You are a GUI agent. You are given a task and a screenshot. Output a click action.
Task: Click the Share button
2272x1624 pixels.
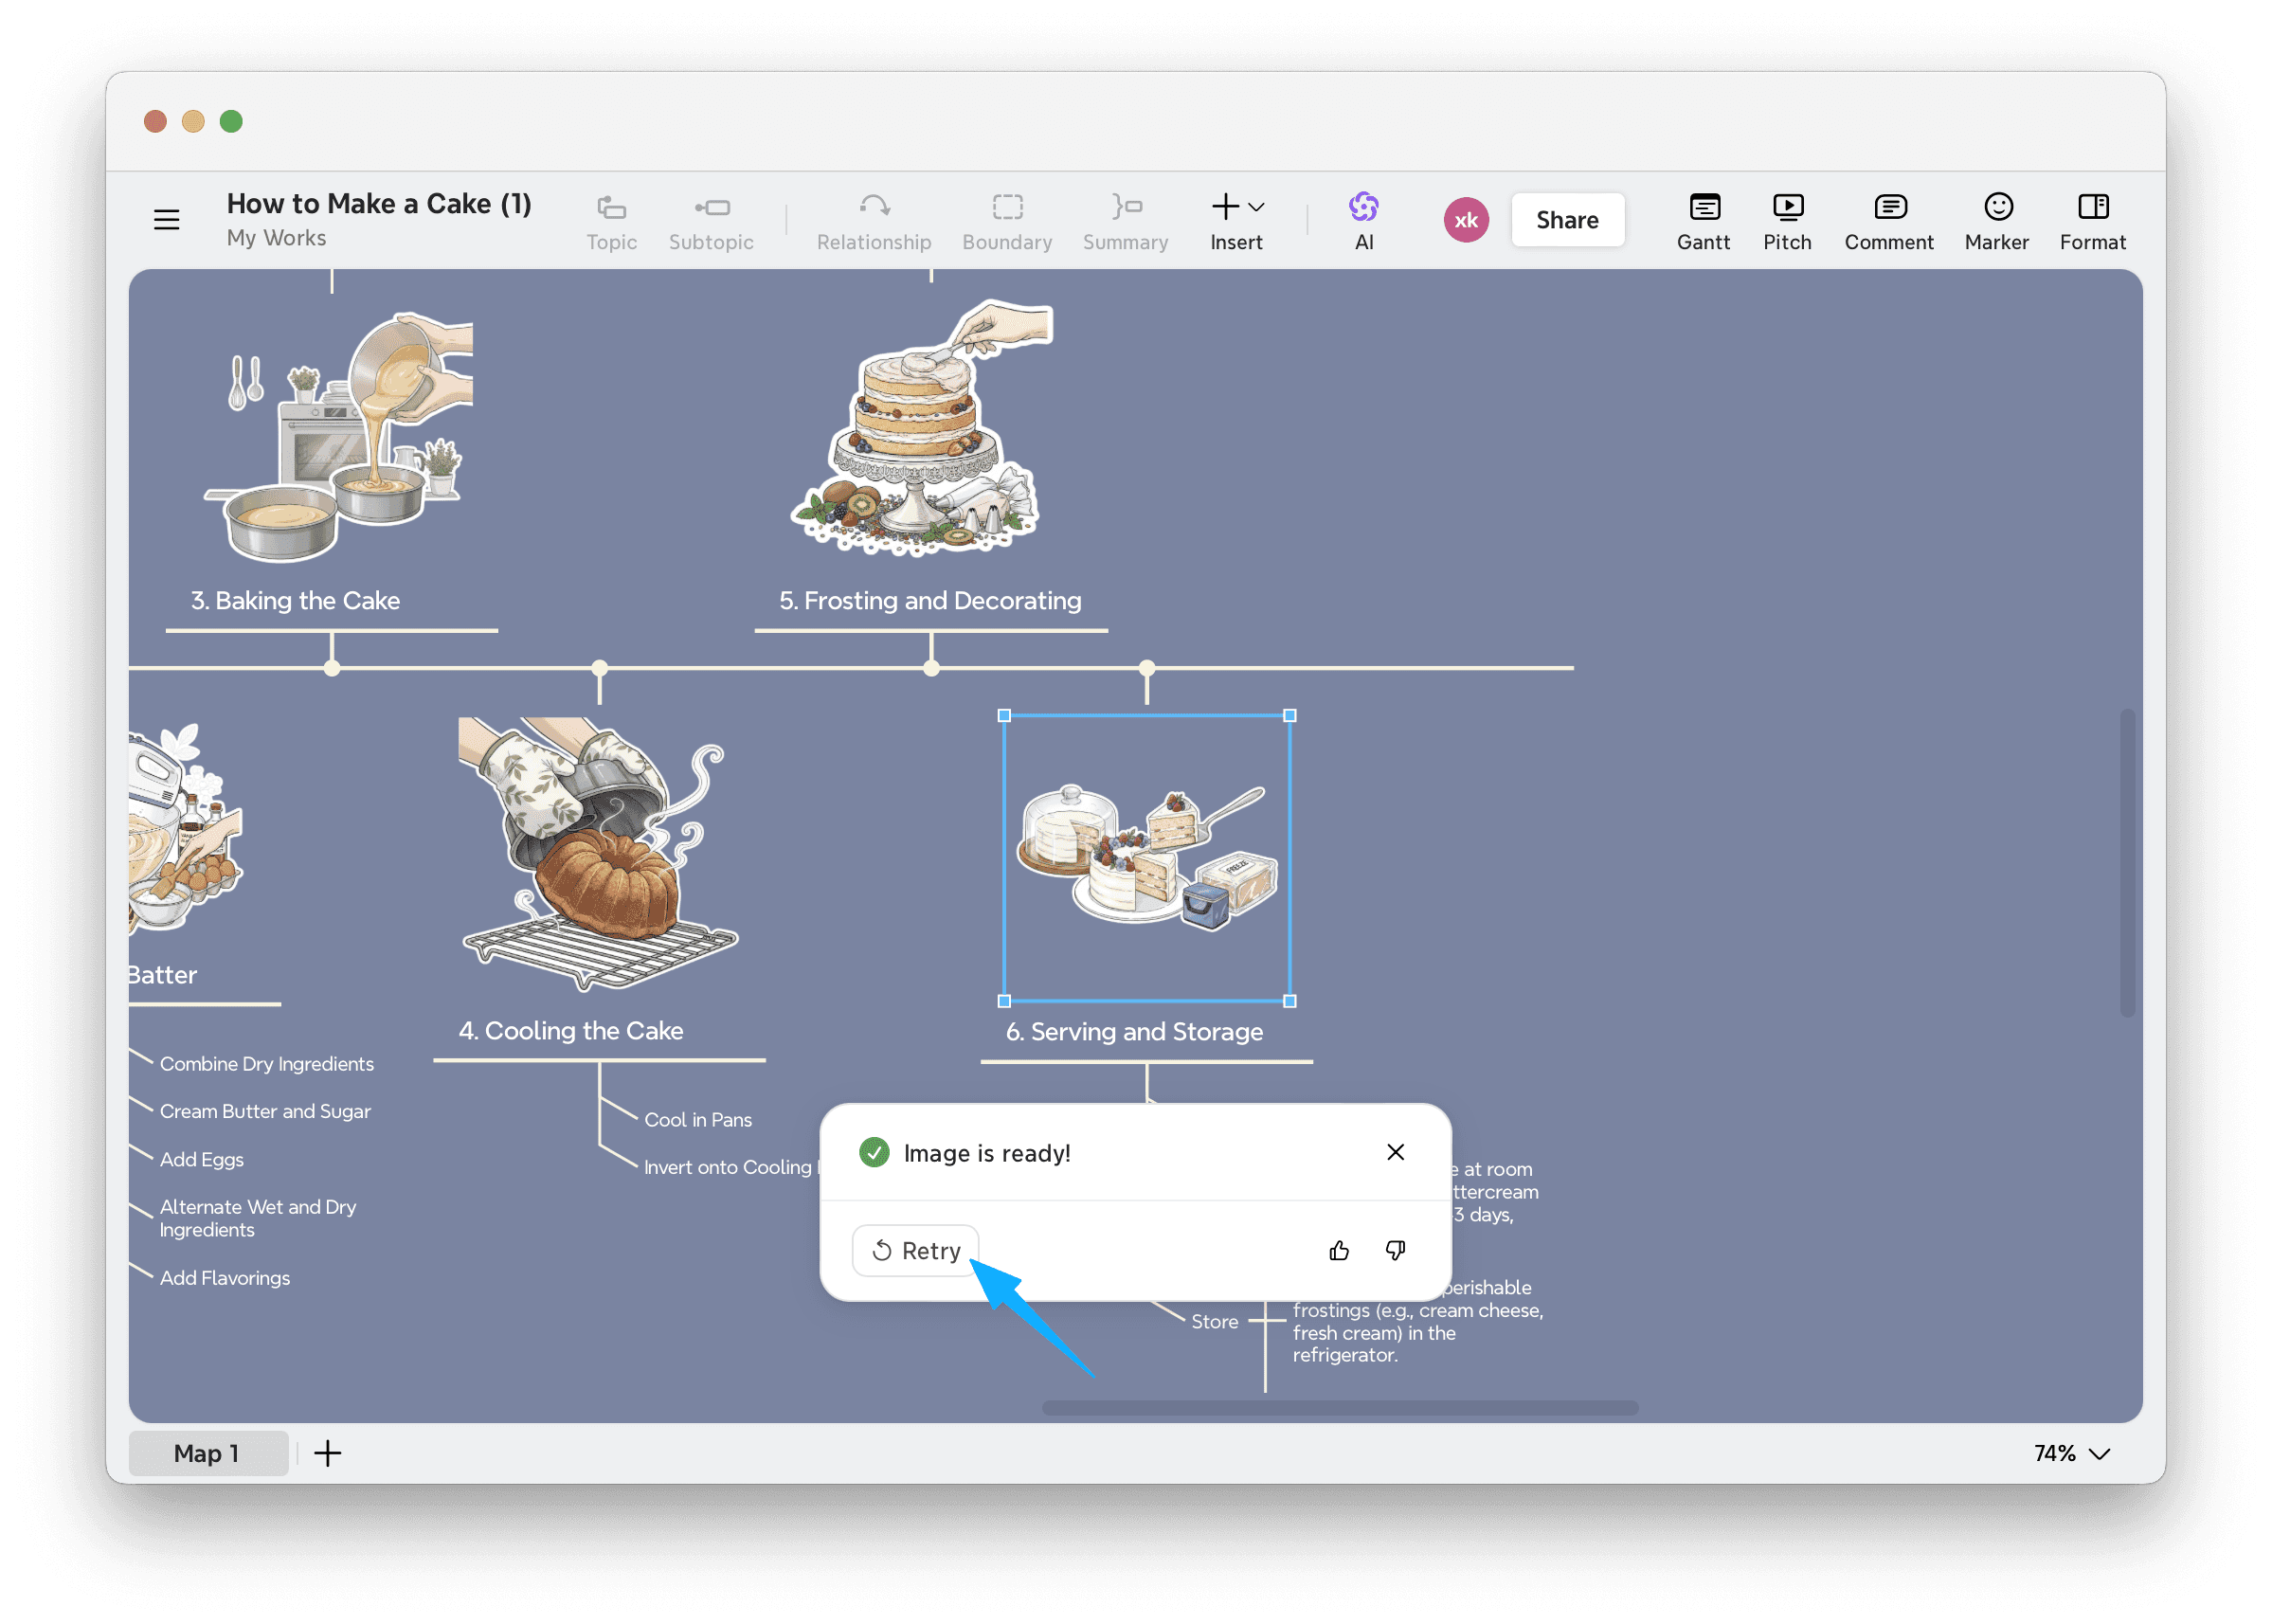click(1566, 220)
